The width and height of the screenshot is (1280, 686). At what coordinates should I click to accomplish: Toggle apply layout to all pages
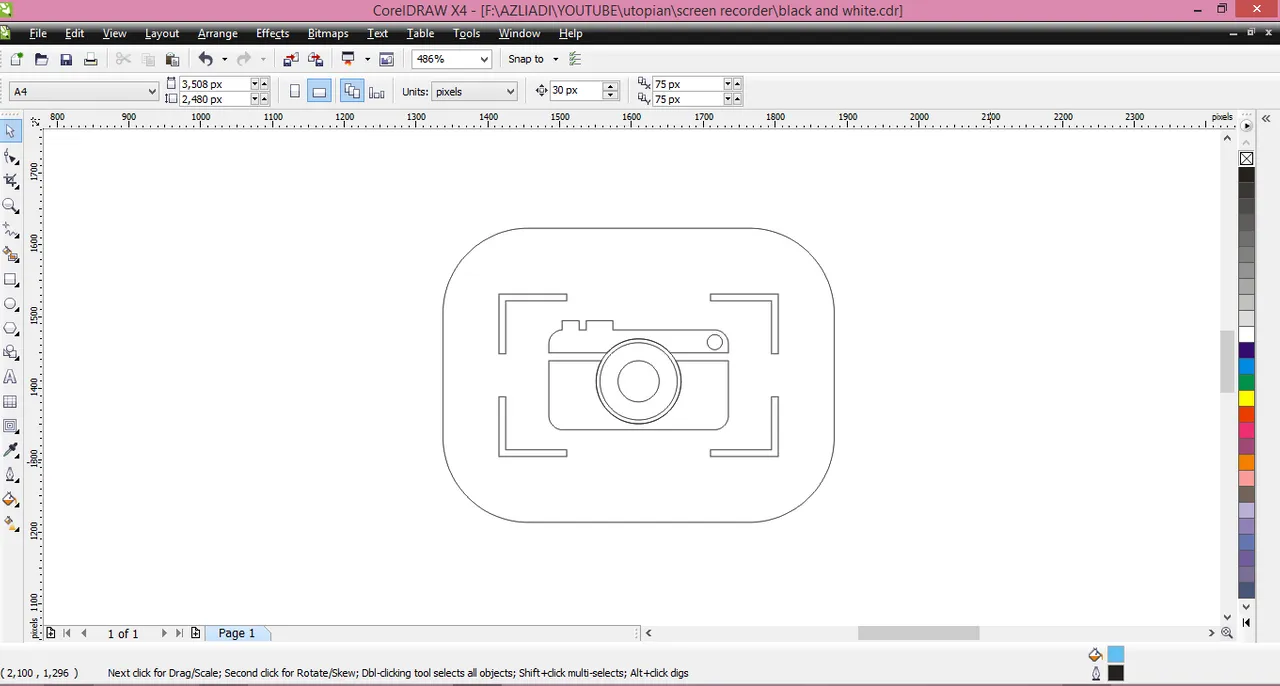[352, 91]
